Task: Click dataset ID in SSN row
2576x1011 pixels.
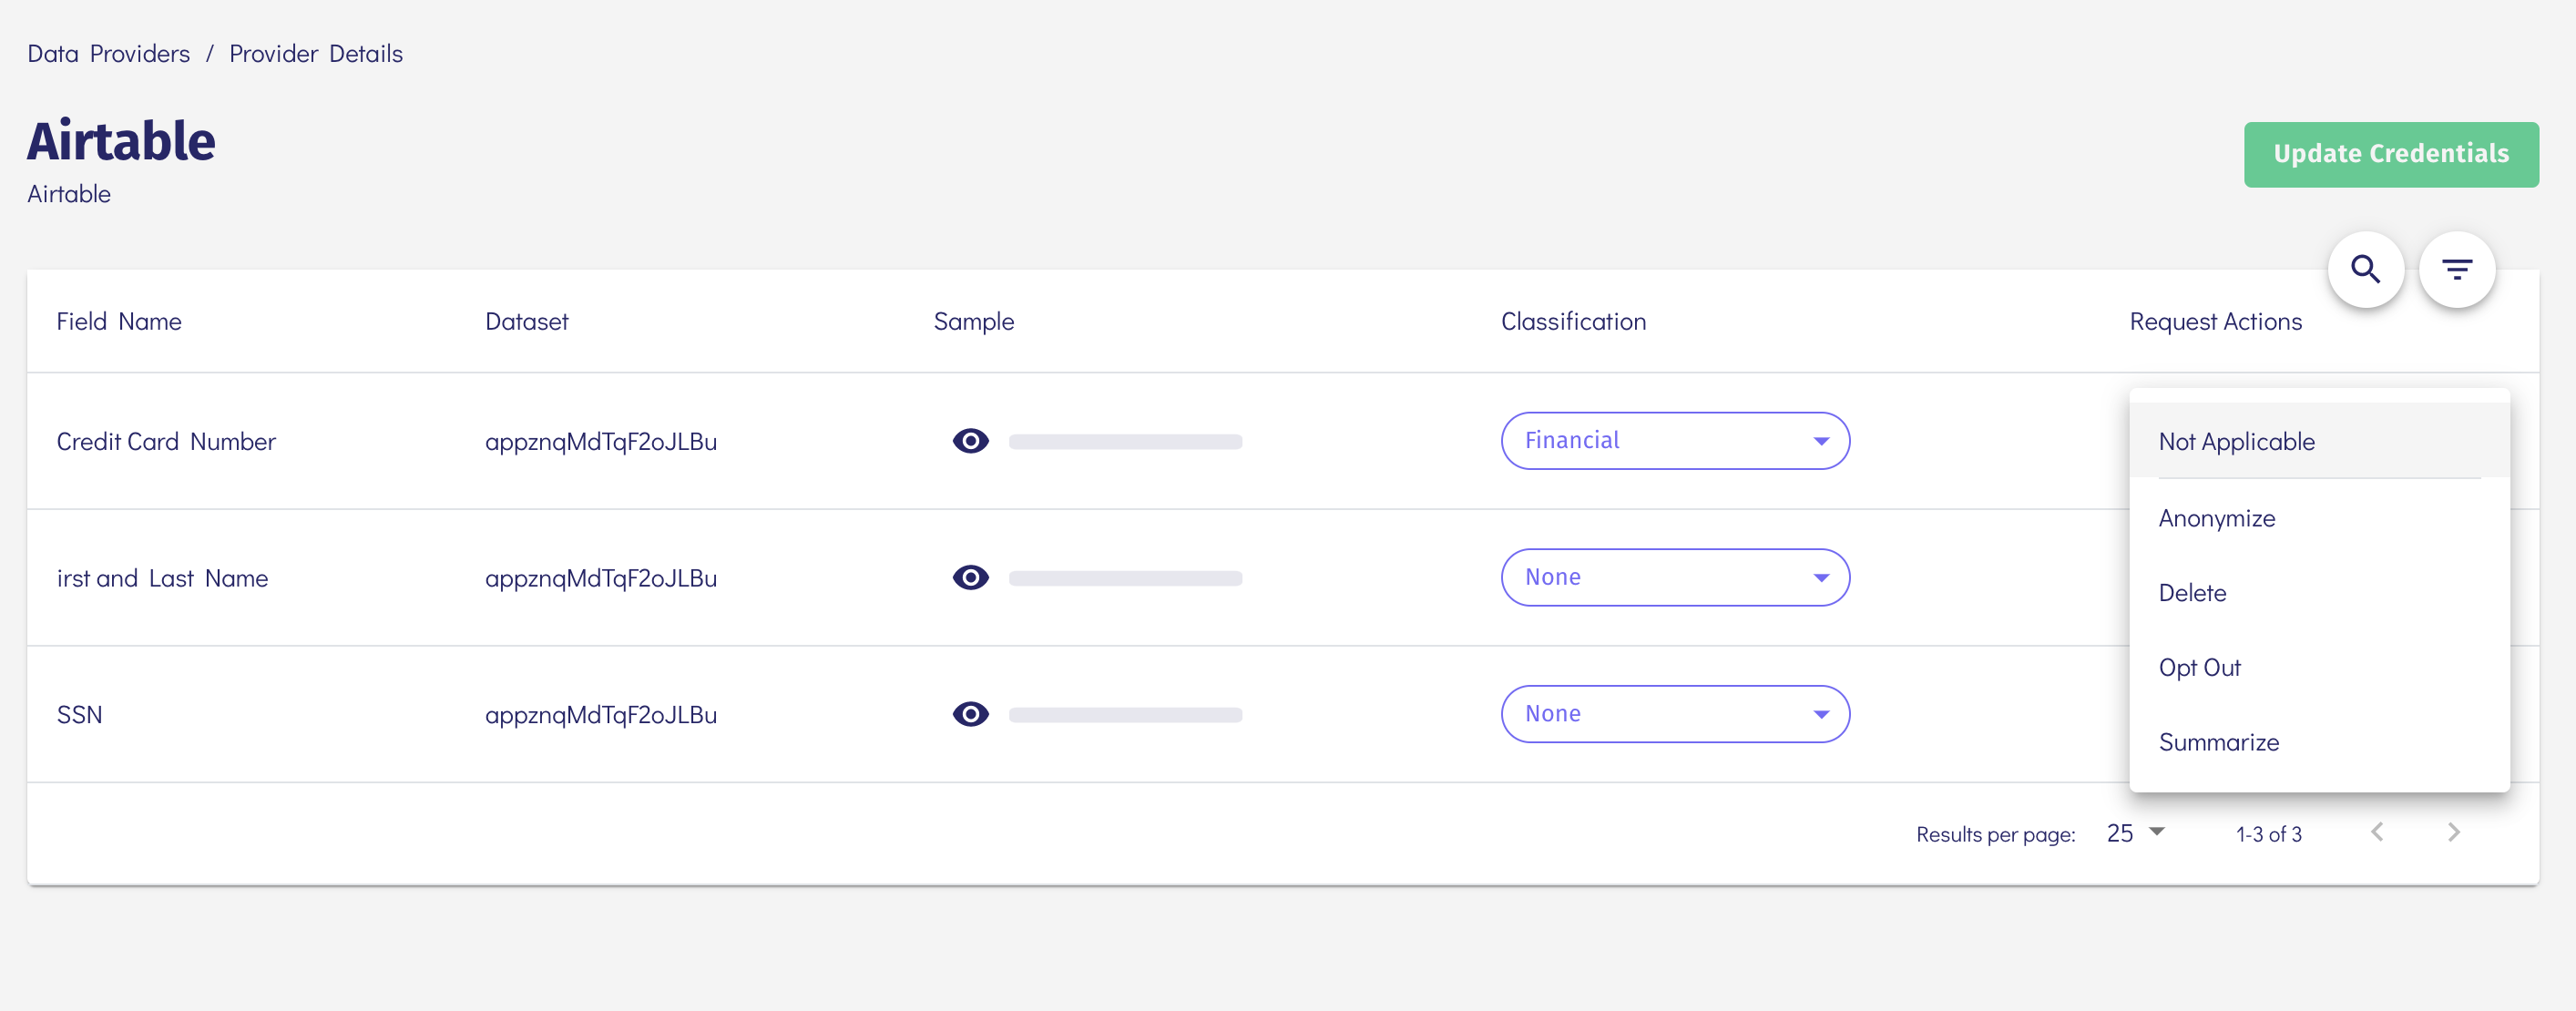Action: pyautogui.click(x=600, y=714)
